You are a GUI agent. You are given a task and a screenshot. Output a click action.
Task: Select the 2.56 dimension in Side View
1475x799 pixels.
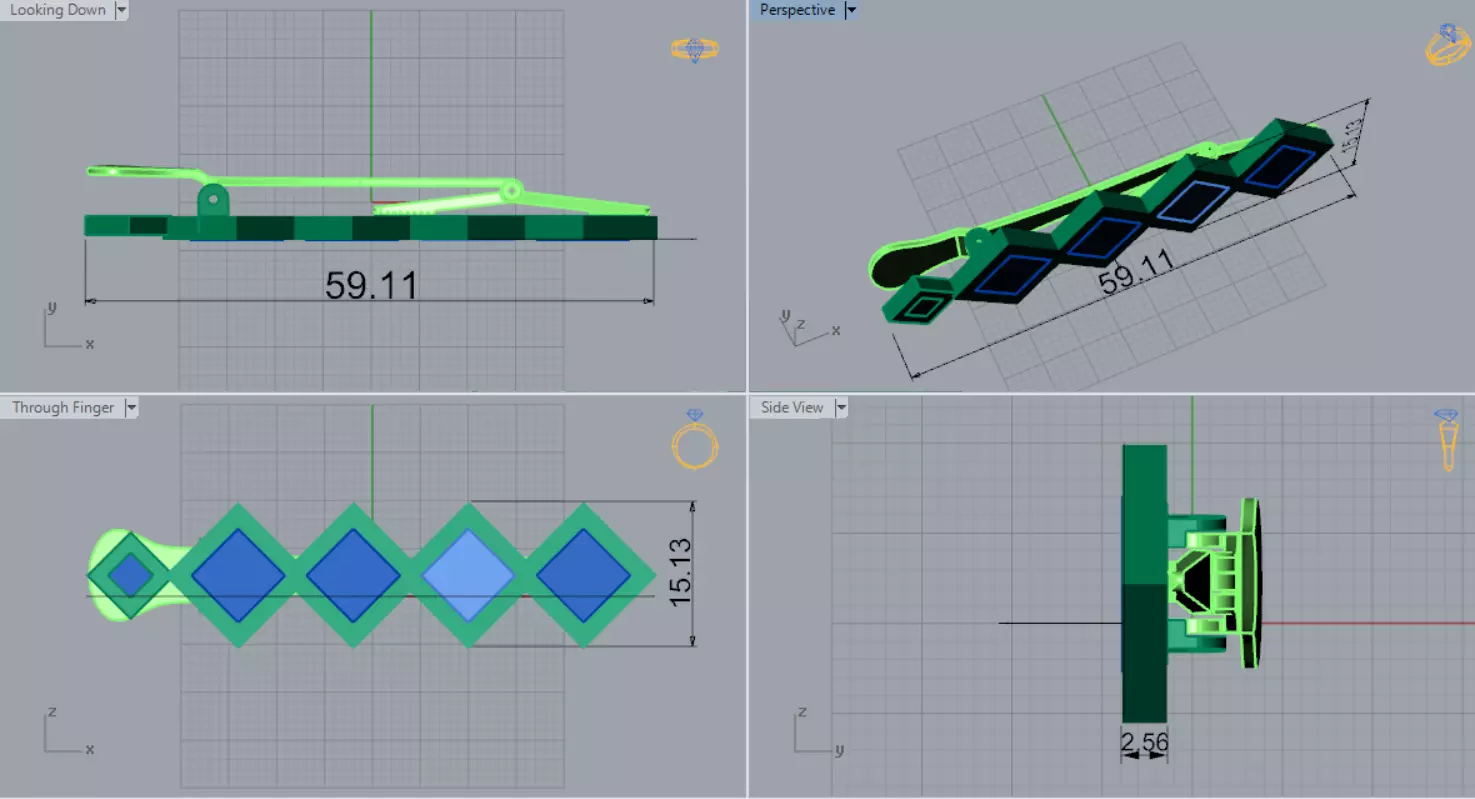1144,743
